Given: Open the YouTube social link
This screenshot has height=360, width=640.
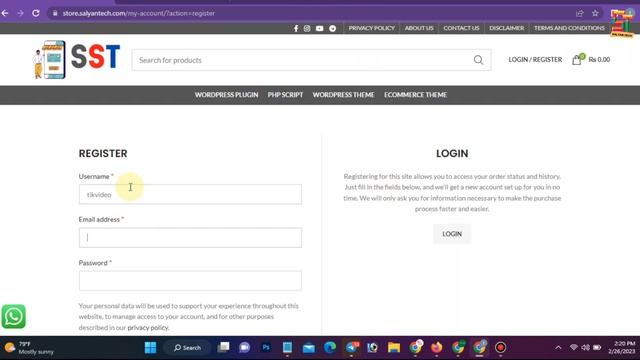Looking at the screenshot, I should [320, 28].
